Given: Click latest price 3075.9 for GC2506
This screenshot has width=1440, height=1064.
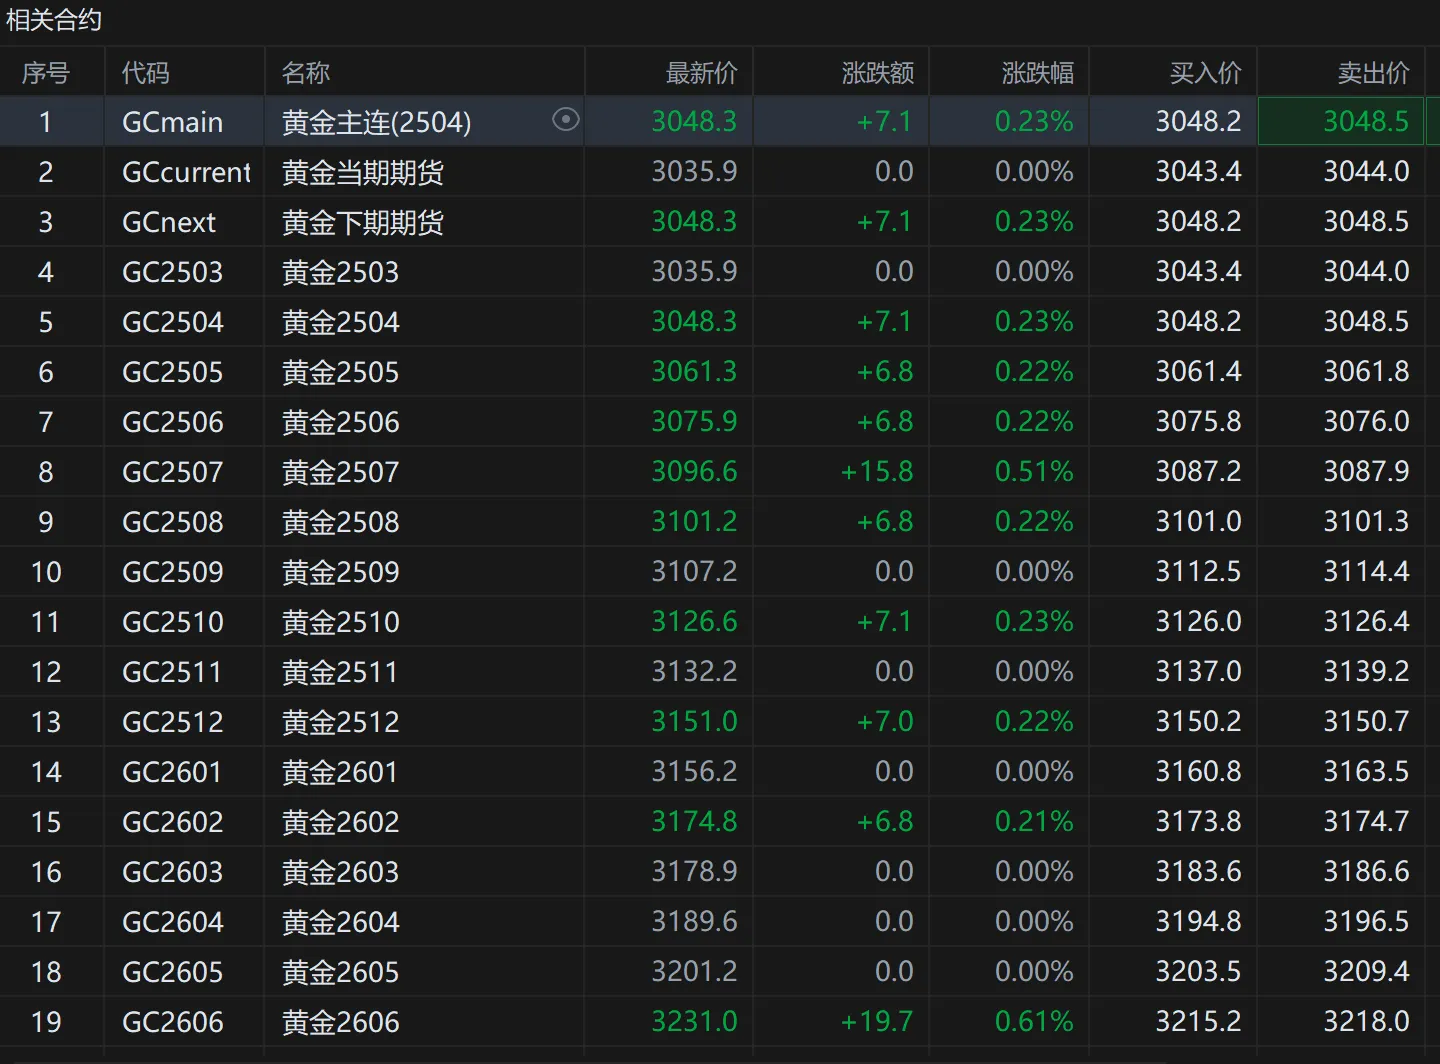Looking at the screenshot, I should 694,421.
